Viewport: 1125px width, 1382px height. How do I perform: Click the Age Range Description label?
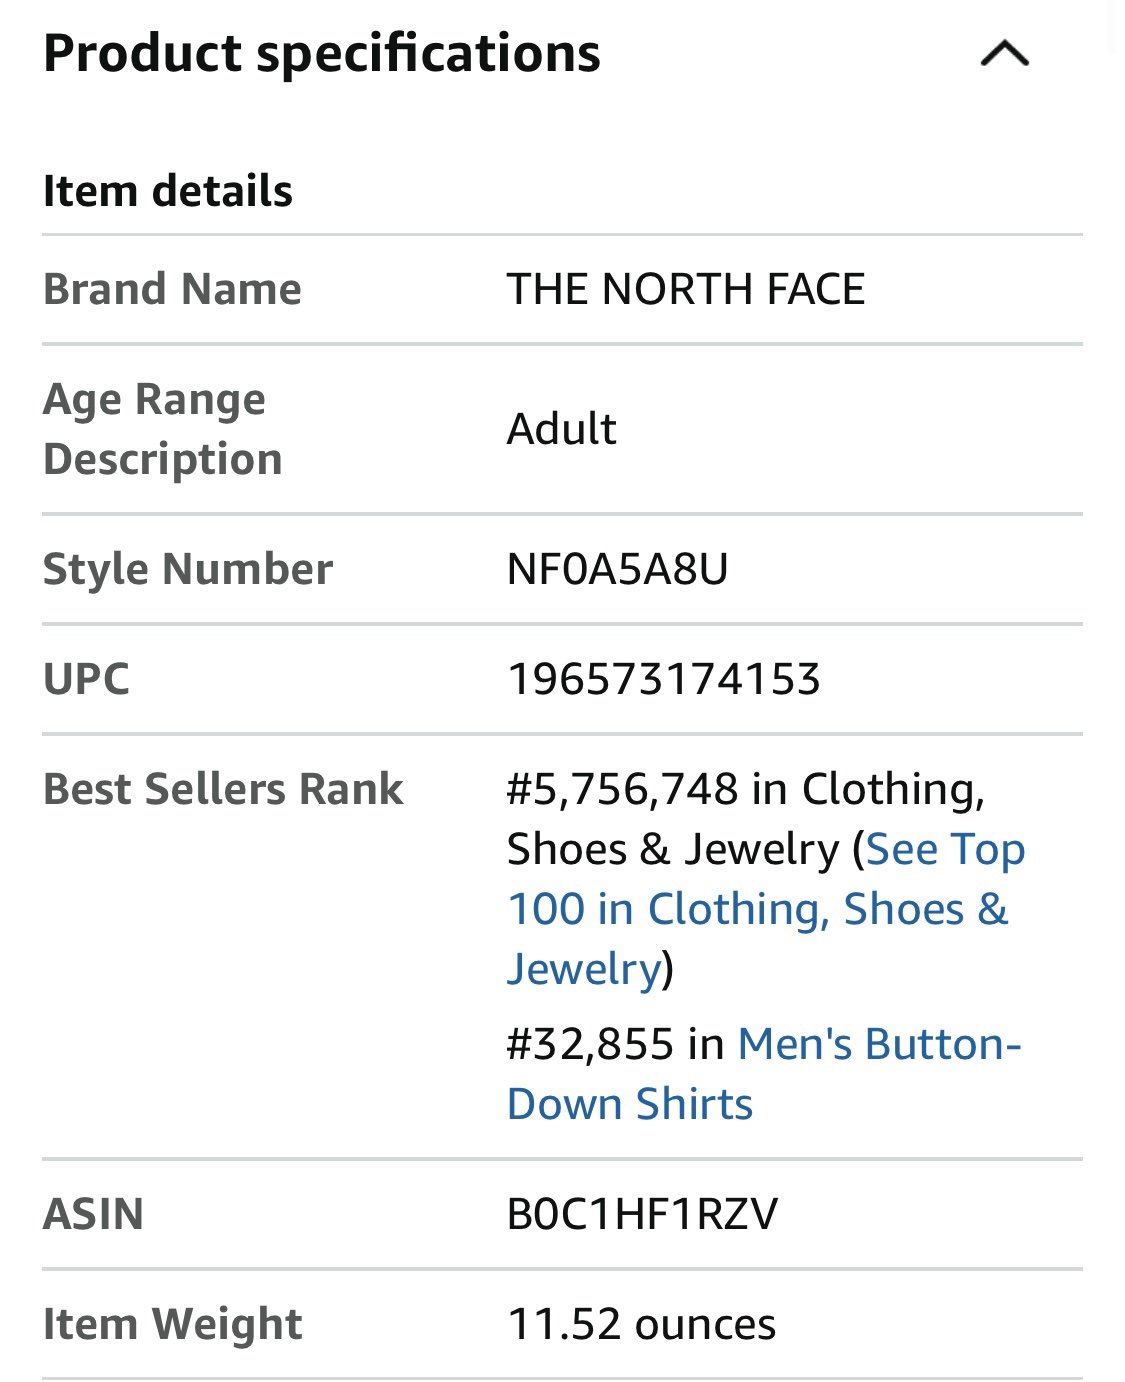162,429
